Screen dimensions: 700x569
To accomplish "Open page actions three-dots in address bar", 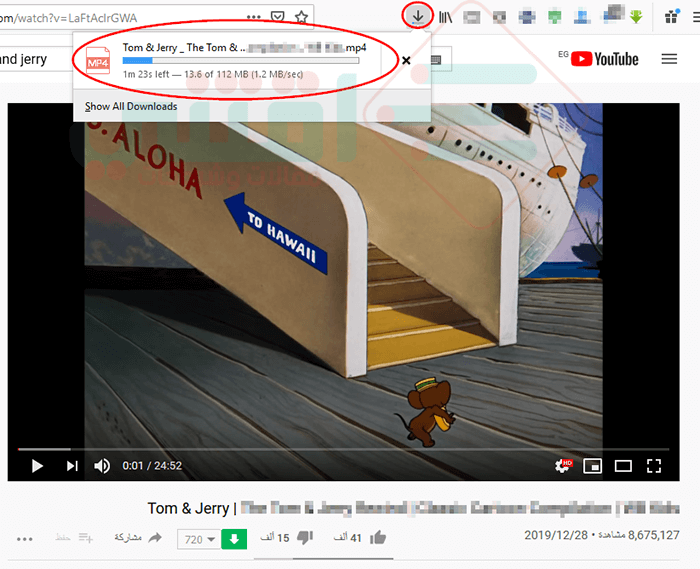I will (x=254, y=17).
